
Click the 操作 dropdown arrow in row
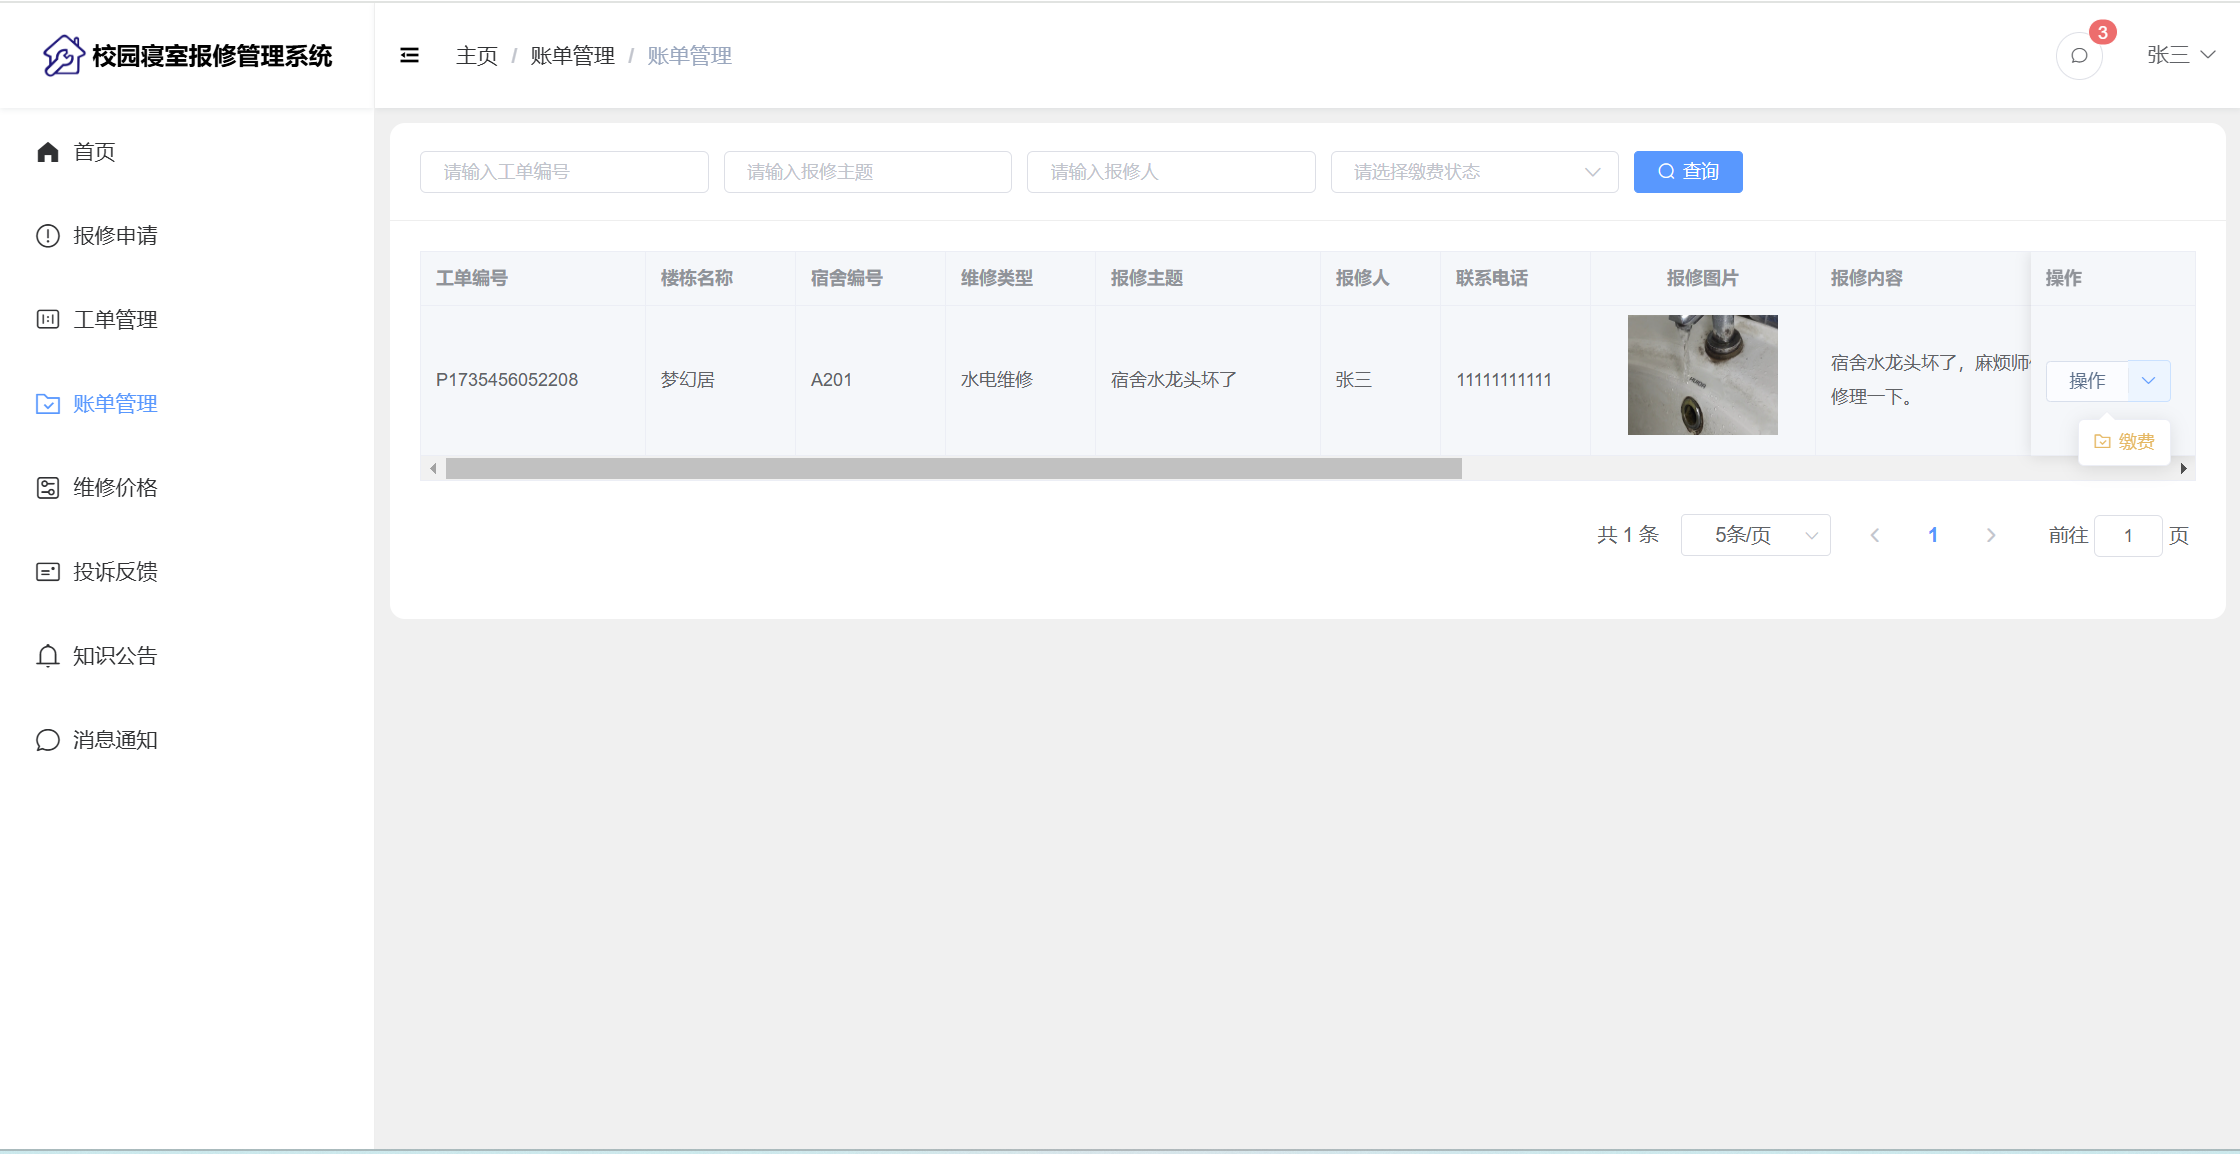tap(2149, 381)
